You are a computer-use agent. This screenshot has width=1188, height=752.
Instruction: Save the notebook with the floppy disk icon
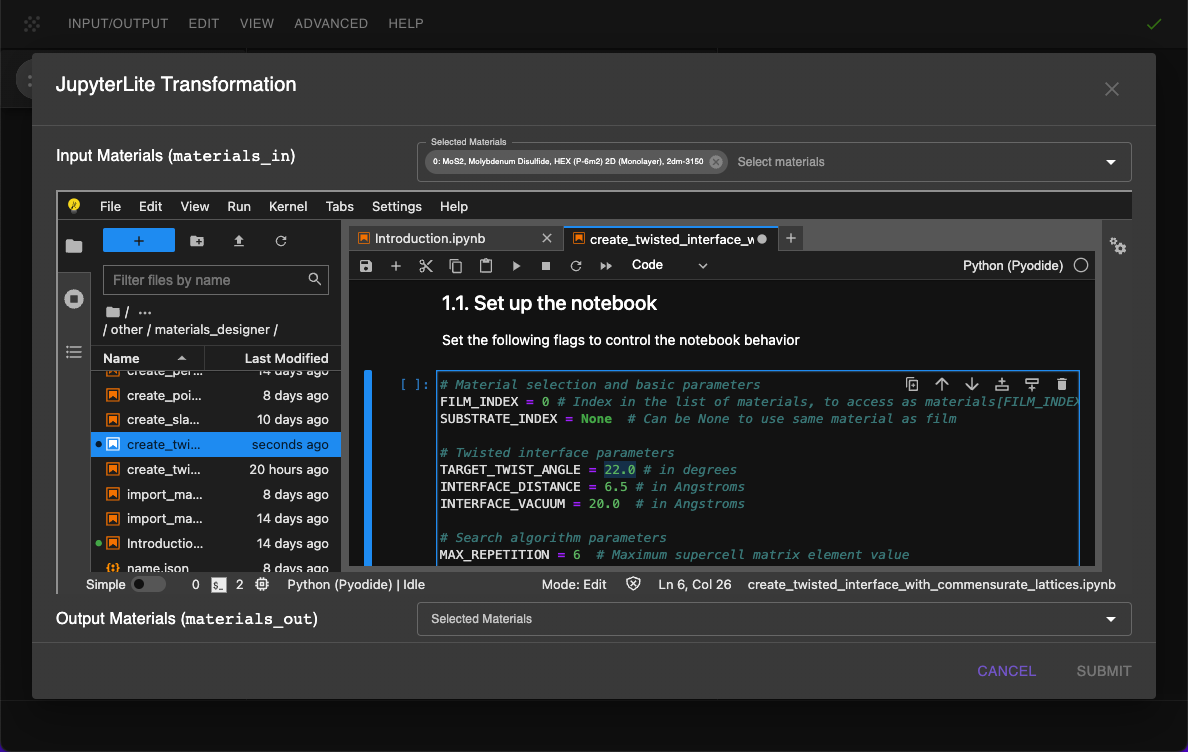[x=366, y=266]
